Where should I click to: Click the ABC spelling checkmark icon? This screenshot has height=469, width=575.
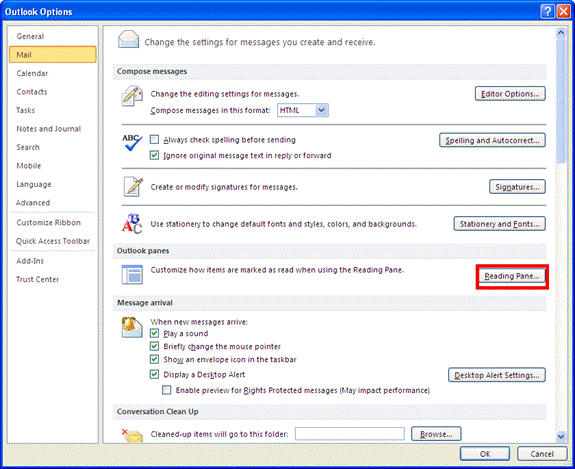click(x=132, y=143)
